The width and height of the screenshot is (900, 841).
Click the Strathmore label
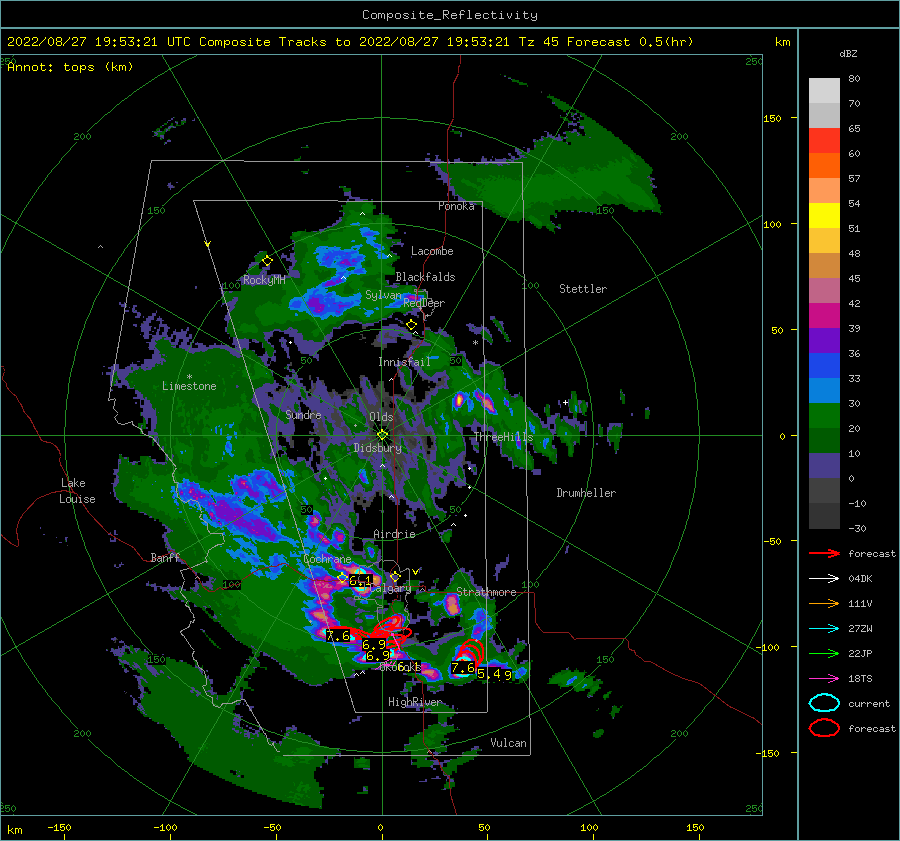486,592
